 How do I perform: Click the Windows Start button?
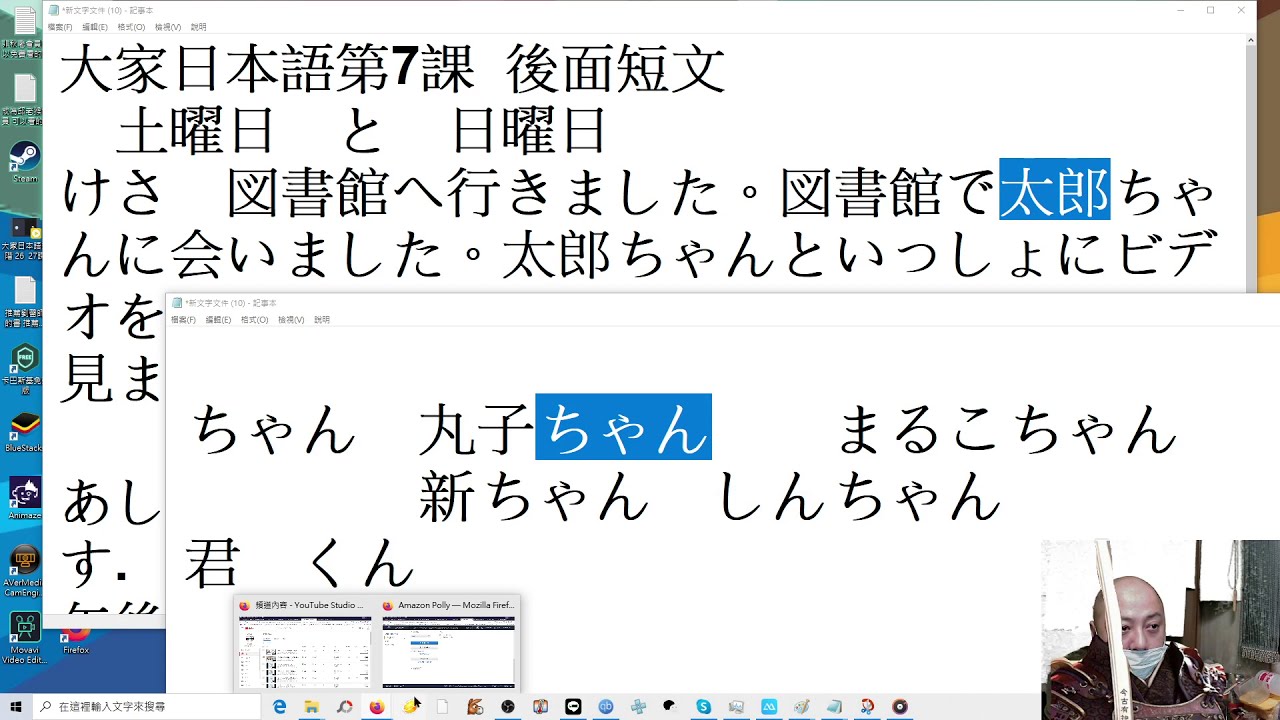click(16, 707)
